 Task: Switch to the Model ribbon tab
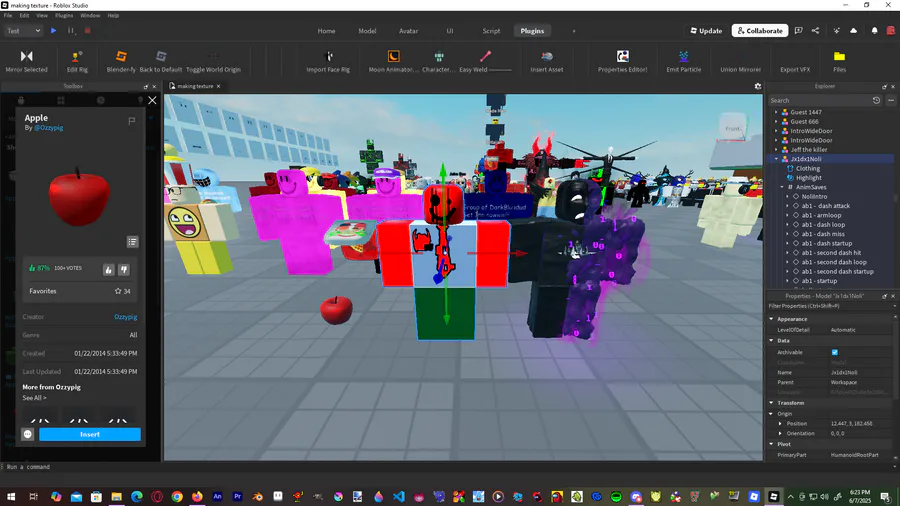pyautogui.click(x=367, y=31)
